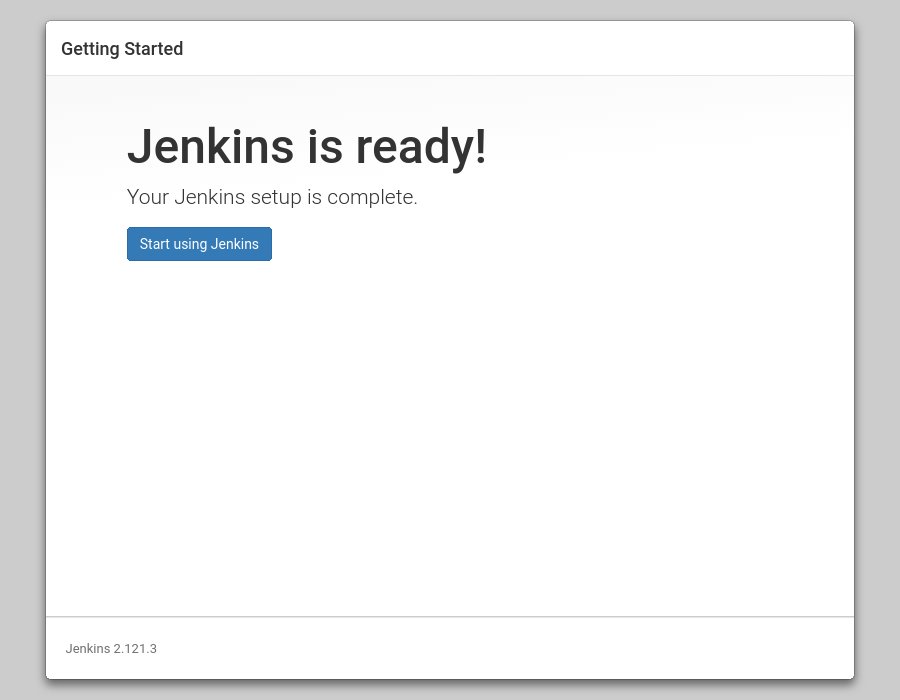
Task: Select the Getting Started header title
Action: click(122, 49)
